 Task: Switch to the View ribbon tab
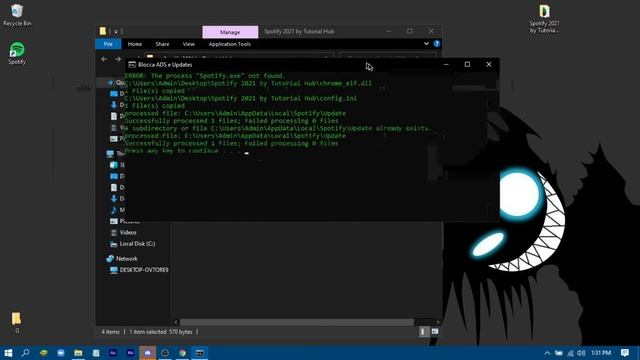tap(188, 44)
